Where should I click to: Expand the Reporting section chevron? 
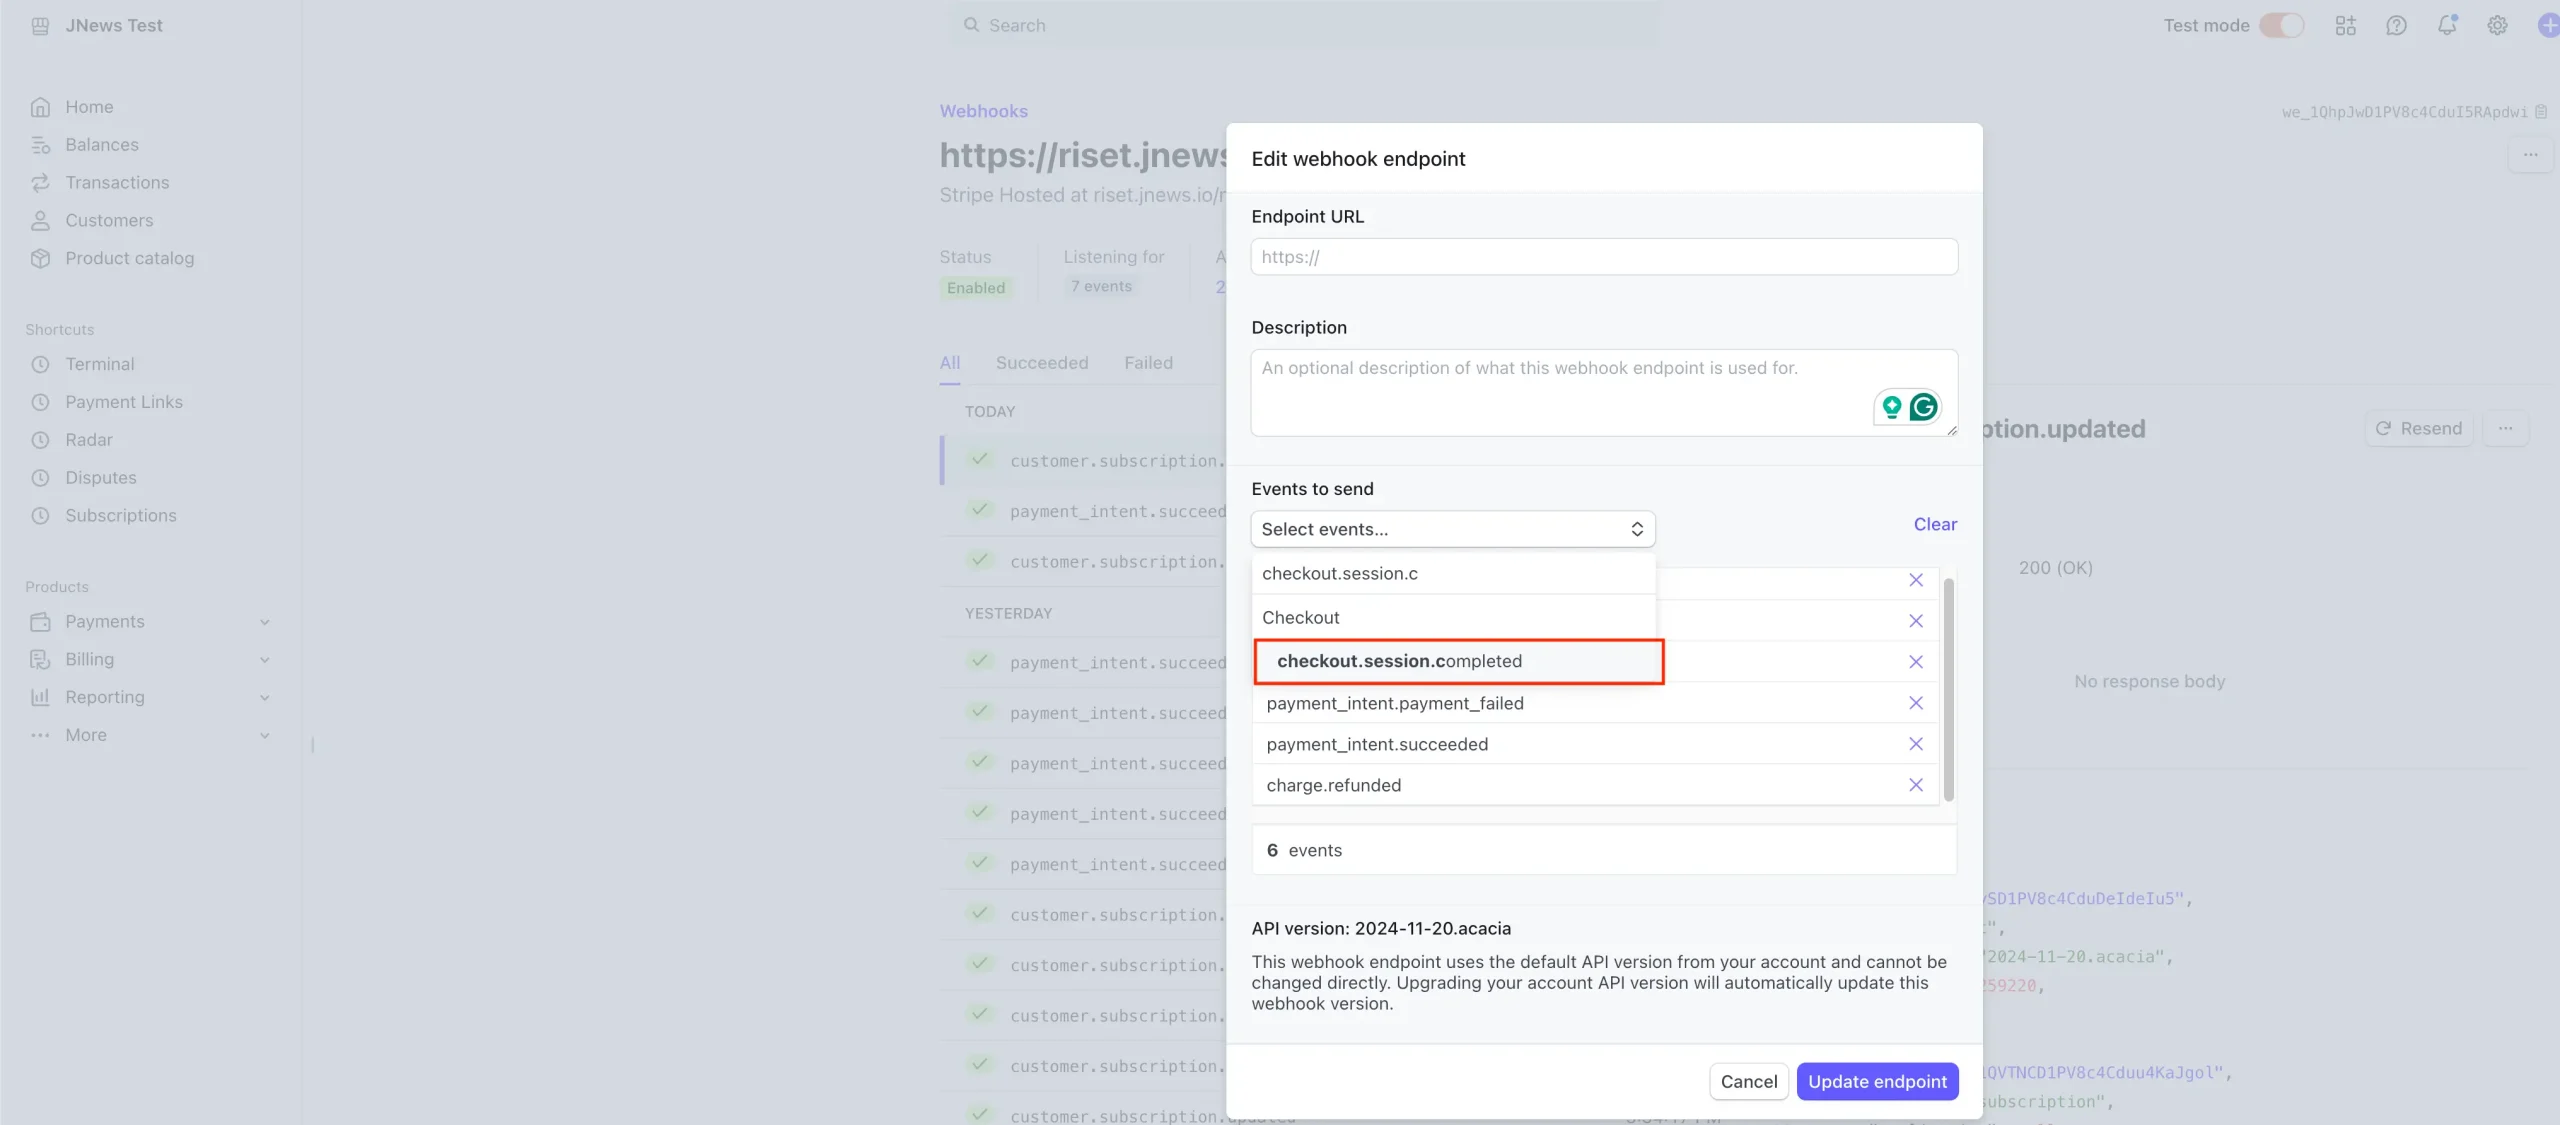point(265,698)
